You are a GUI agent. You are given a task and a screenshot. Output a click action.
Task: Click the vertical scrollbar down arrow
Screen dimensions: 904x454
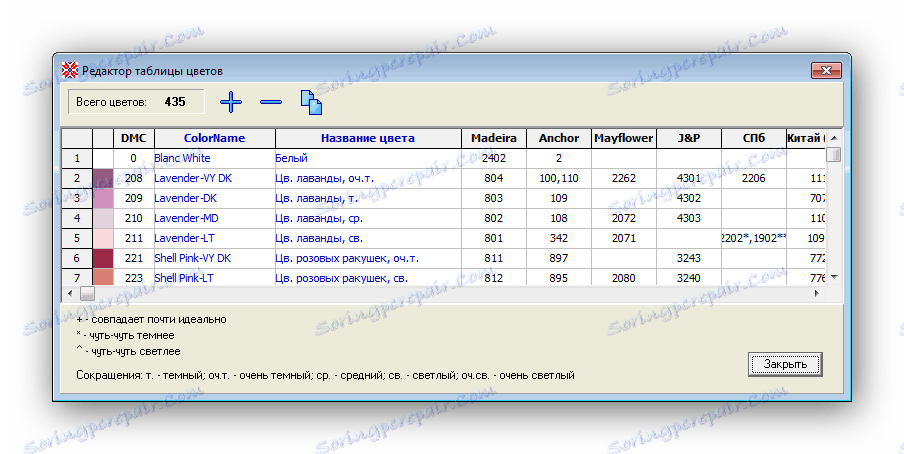pos(834,277)
